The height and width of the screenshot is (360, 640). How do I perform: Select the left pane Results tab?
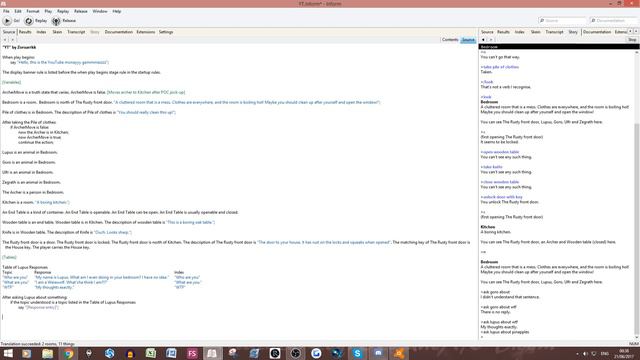tap(25, 32)
